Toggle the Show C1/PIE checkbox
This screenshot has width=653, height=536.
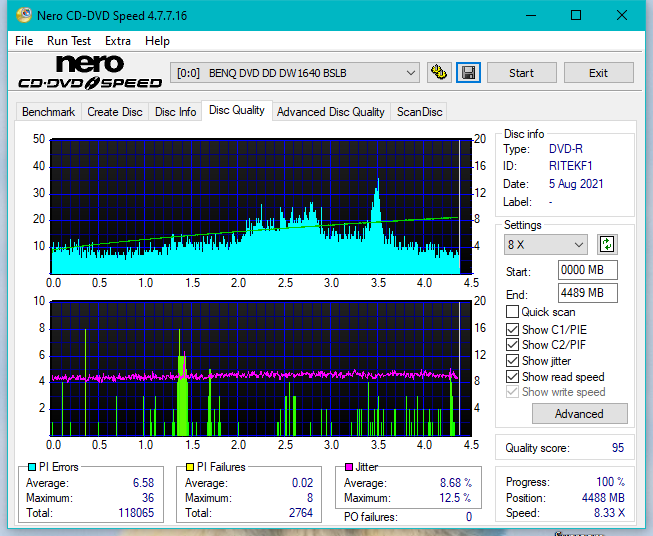(512, 329)
